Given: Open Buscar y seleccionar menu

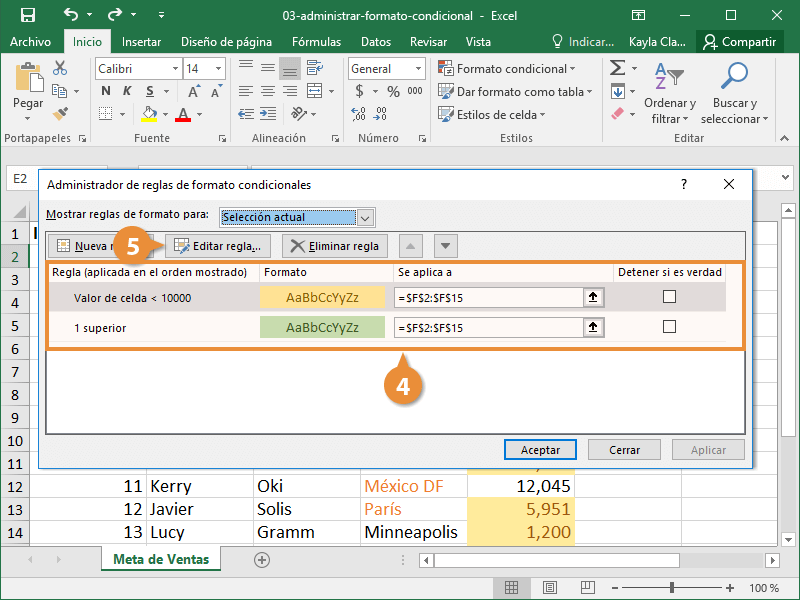Looking at the screenshot, I should coord(734,93).
